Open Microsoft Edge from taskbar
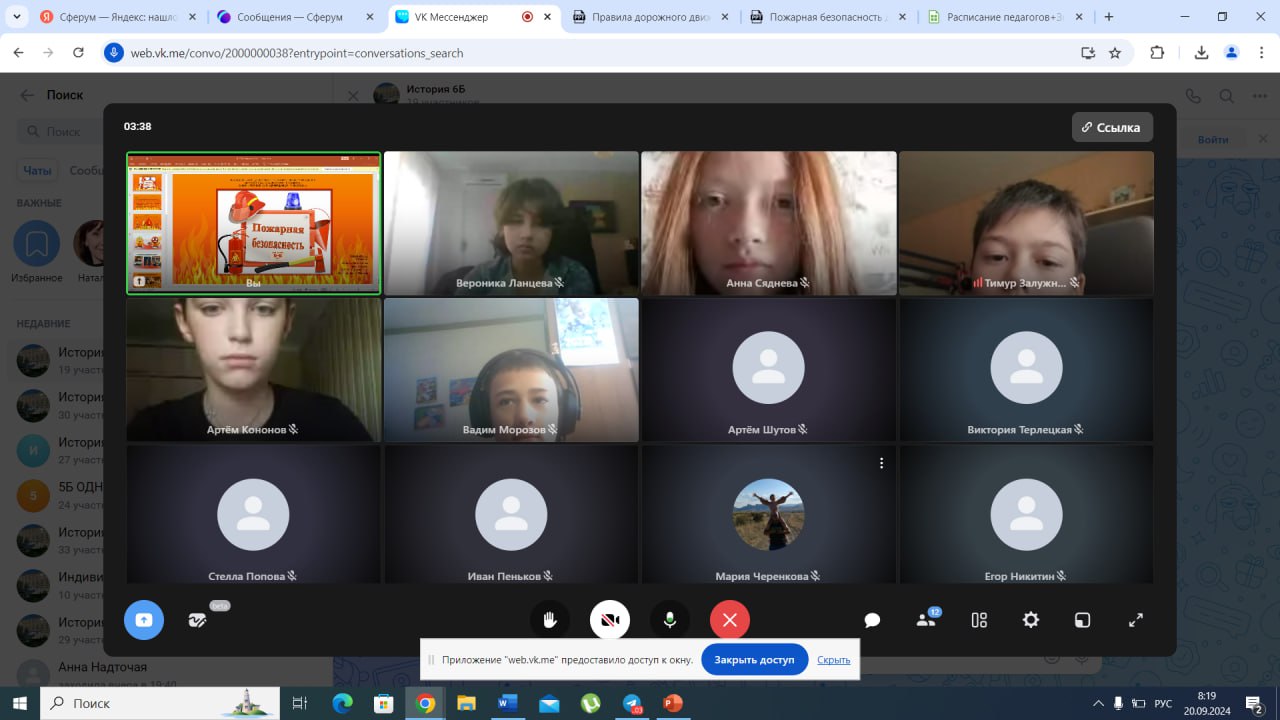 pyautogui.click(x=341, y=703)
